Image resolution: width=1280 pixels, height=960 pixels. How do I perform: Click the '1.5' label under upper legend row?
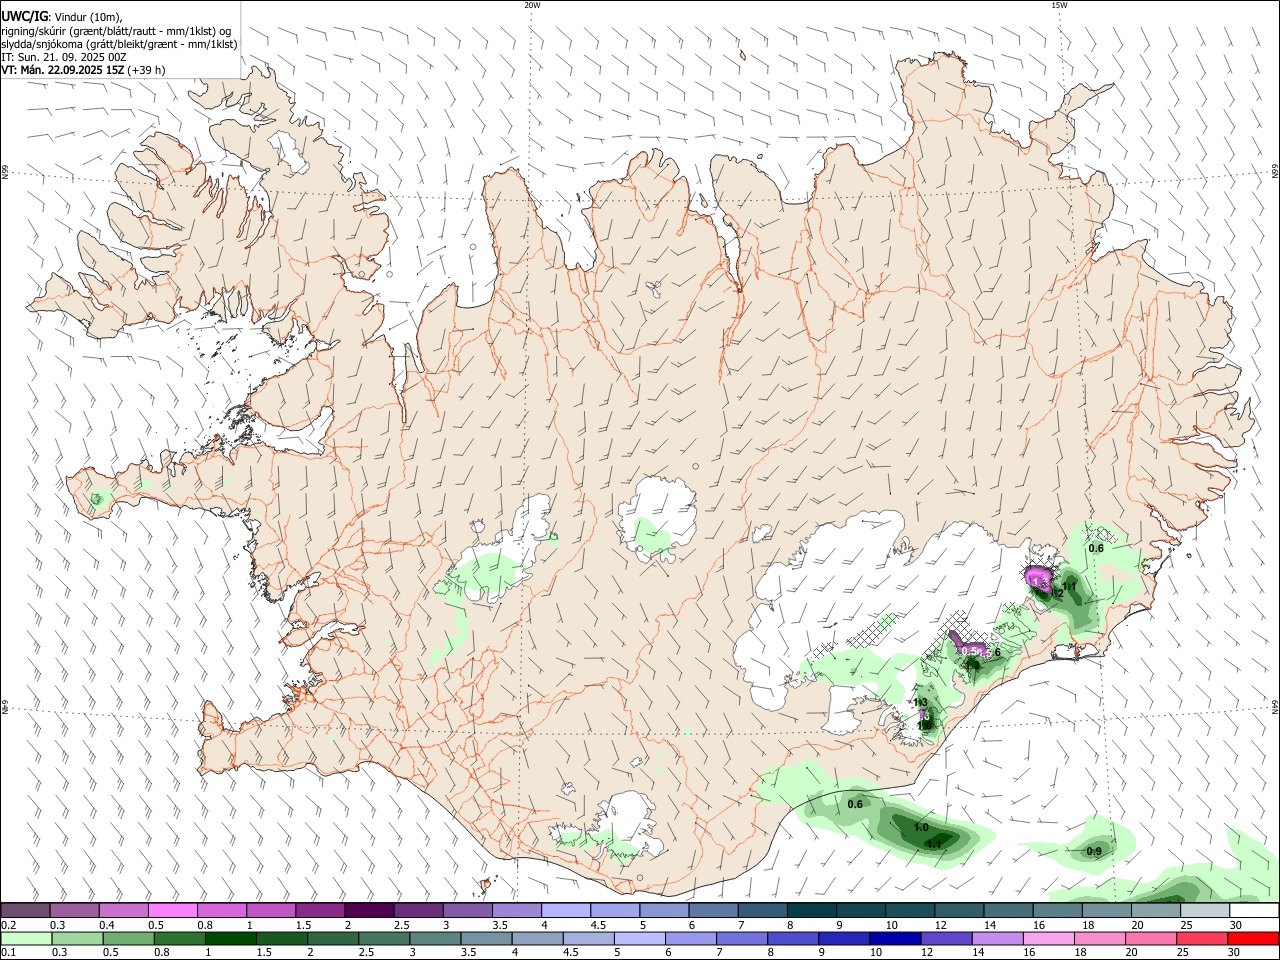303,925
